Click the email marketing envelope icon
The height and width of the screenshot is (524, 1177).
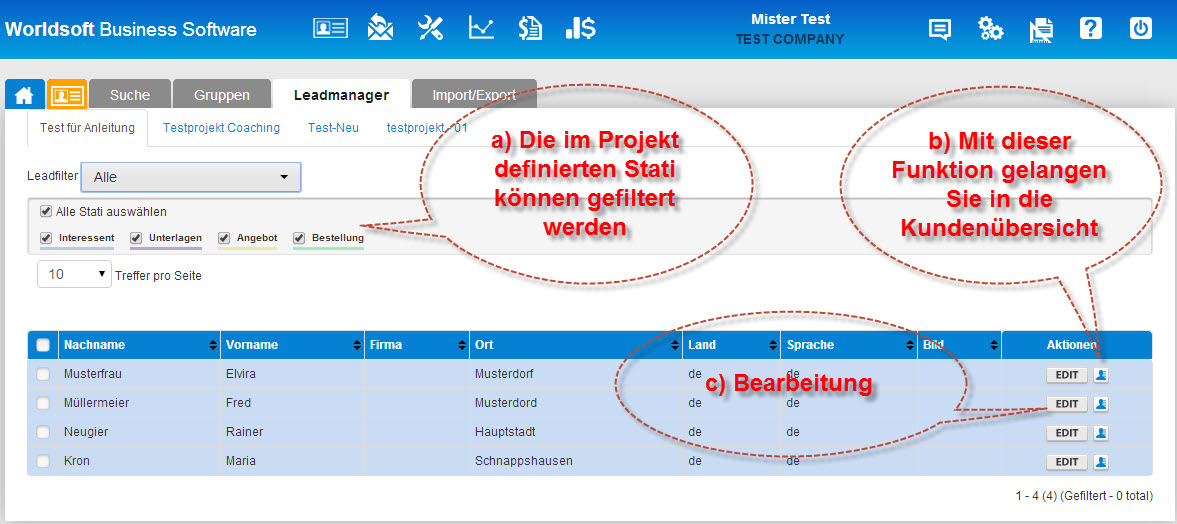tap(380, 28)
